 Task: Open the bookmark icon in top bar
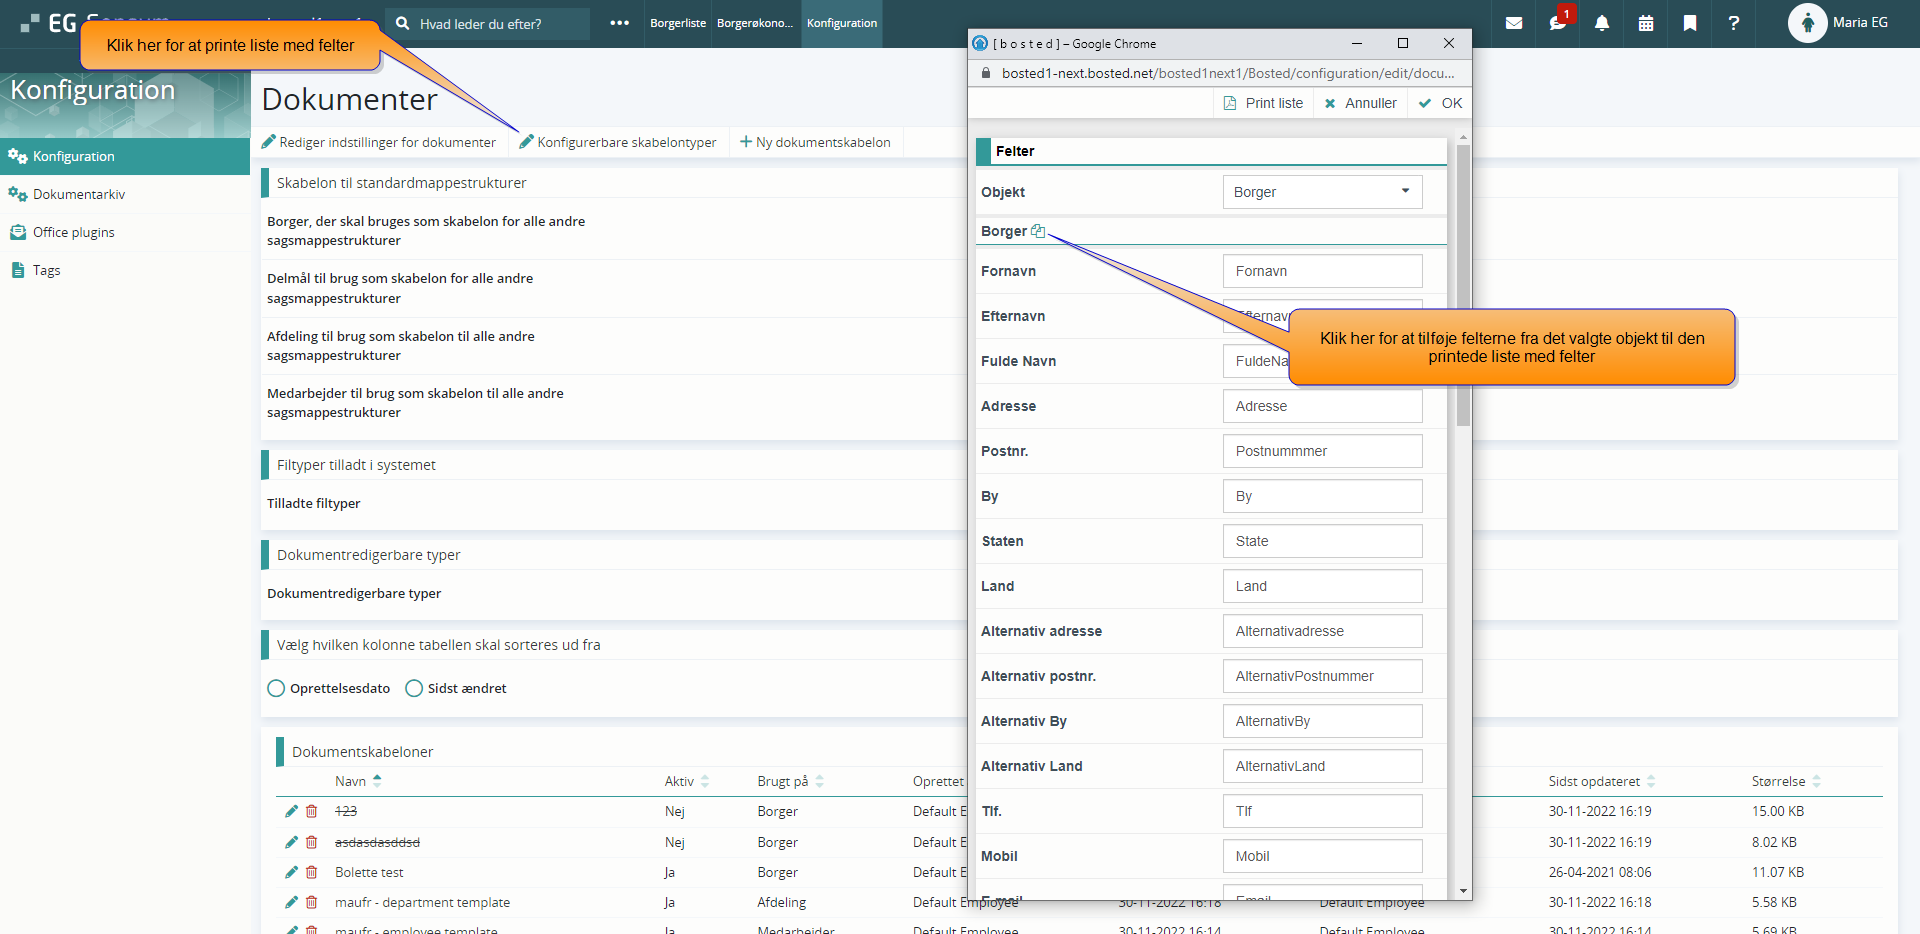tap(1690, 23)
